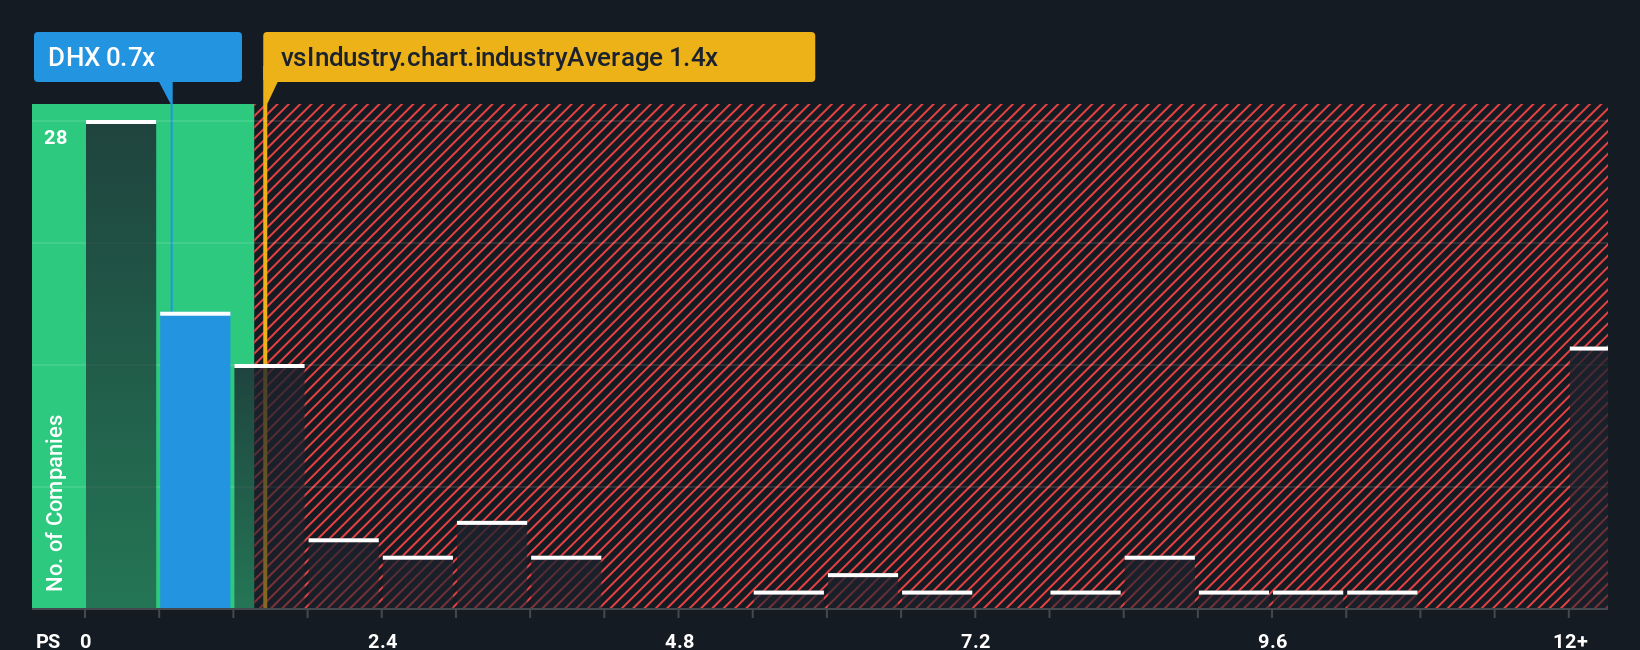The width and height of the screenshot is (1640, 650).
Task: Click the third bar beside the average line
Action: [269, 486]
